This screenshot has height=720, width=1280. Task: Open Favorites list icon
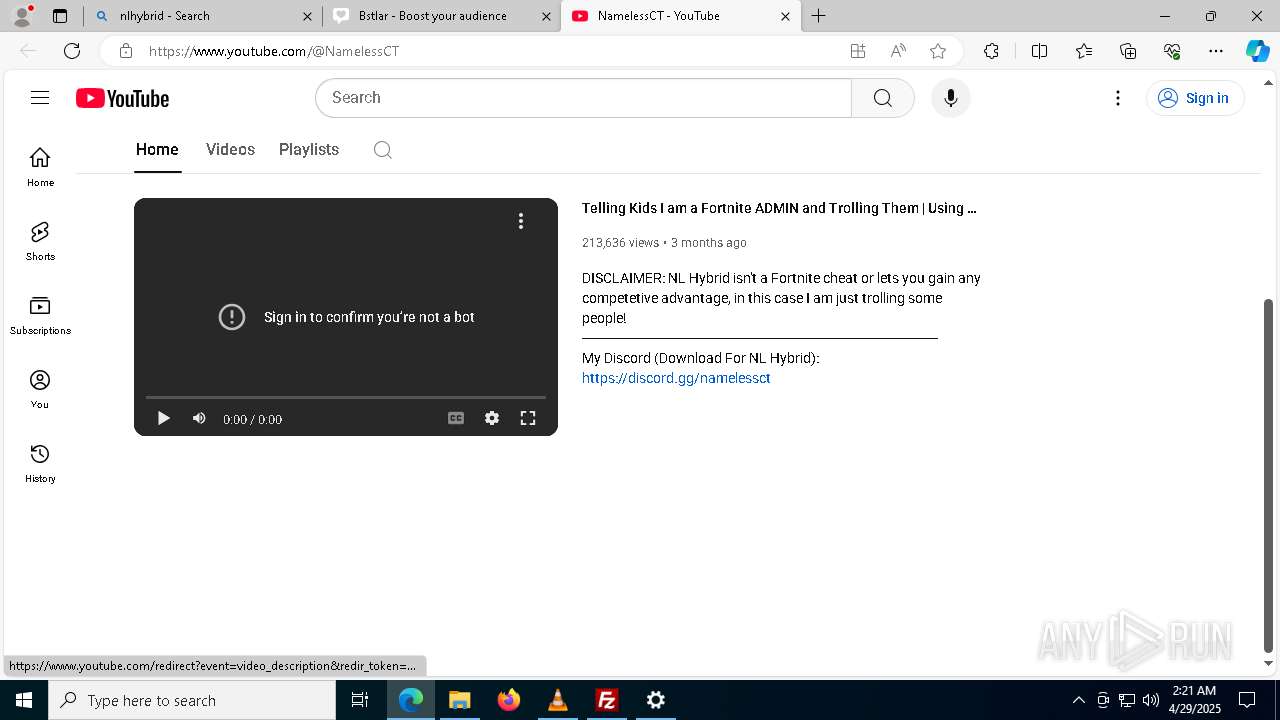coord(1084,51)
